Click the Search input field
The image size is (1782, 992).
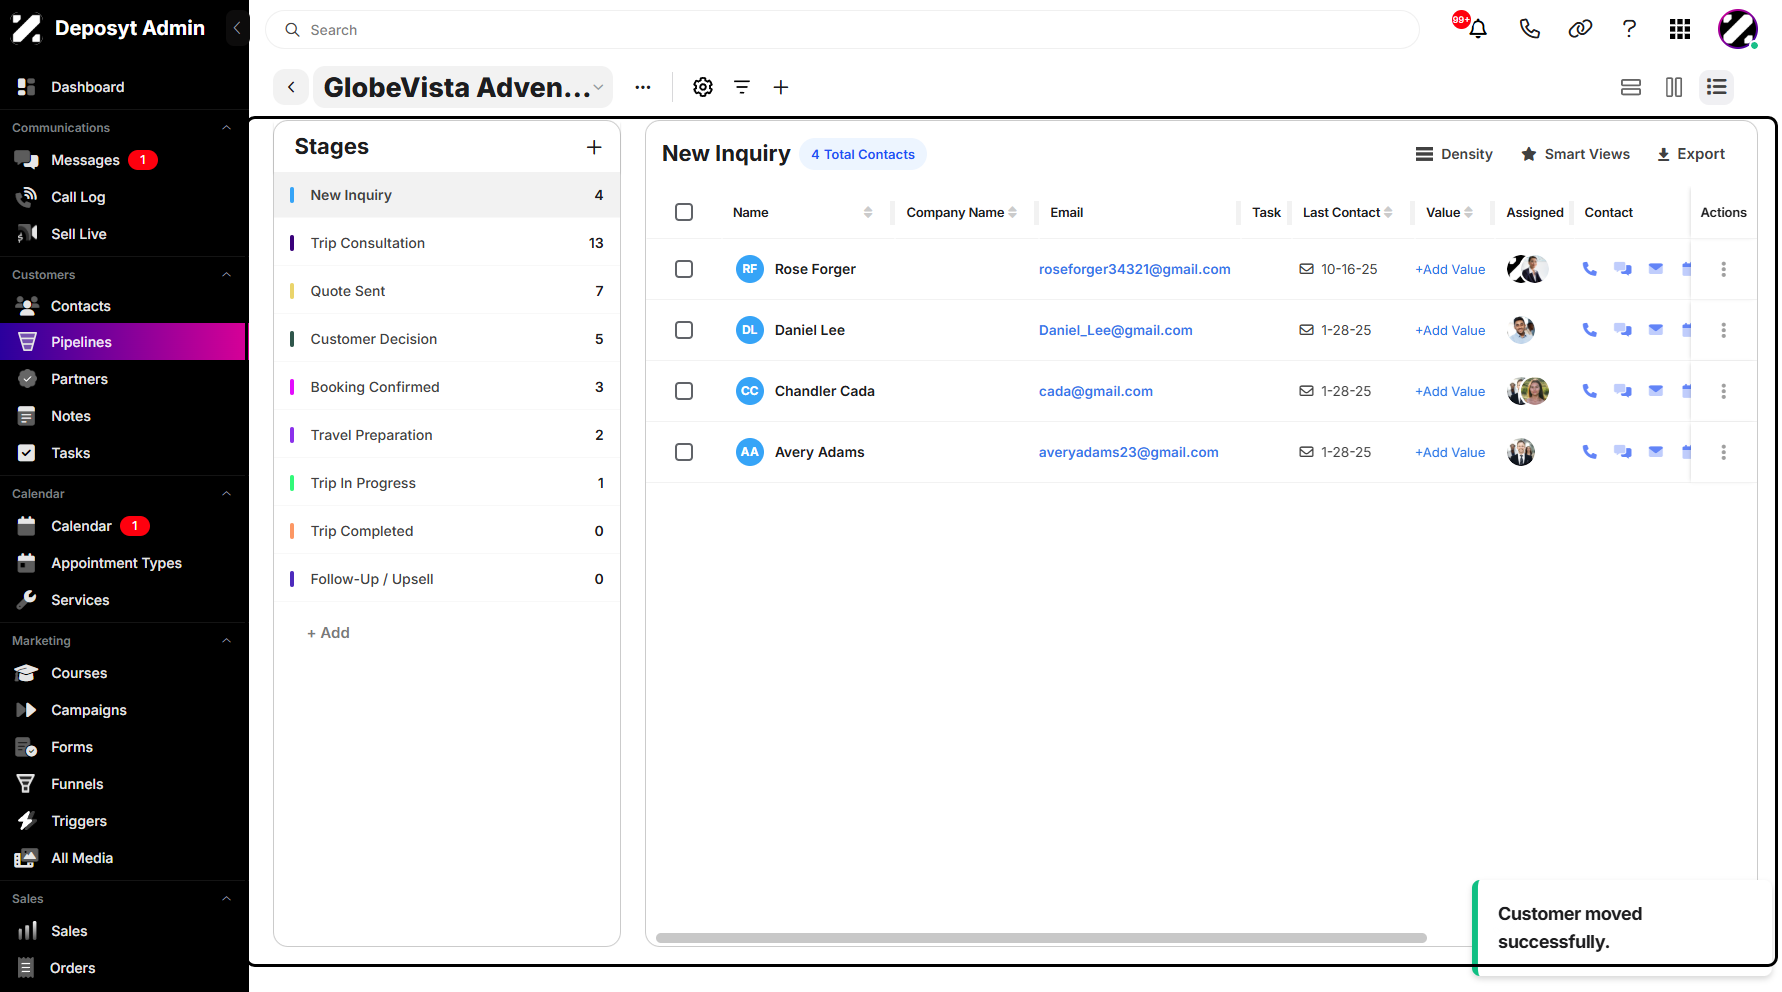pos(842,30)
